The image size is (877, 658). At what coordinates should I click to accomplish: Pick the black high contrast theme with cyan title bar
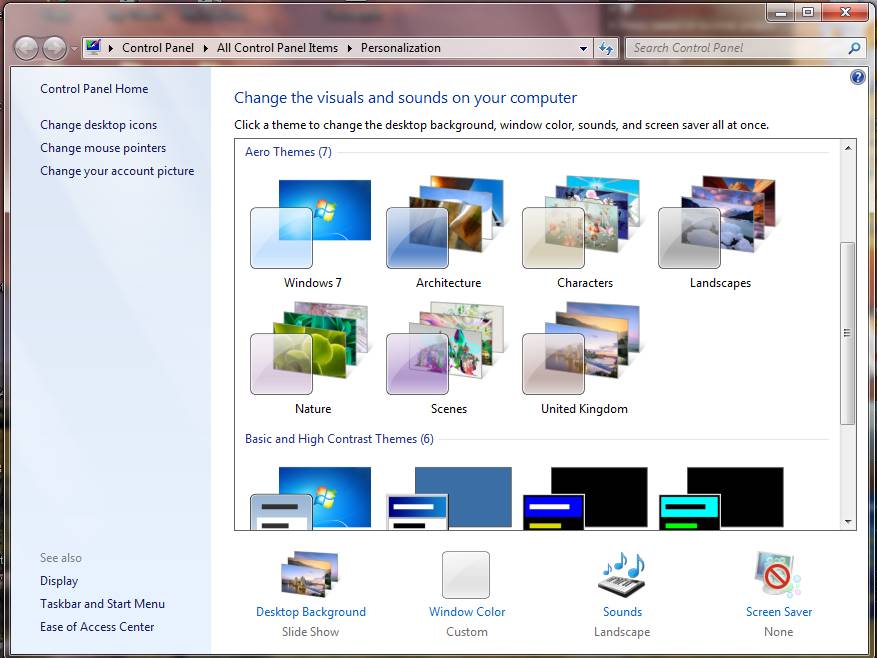[x=722, y=498]
